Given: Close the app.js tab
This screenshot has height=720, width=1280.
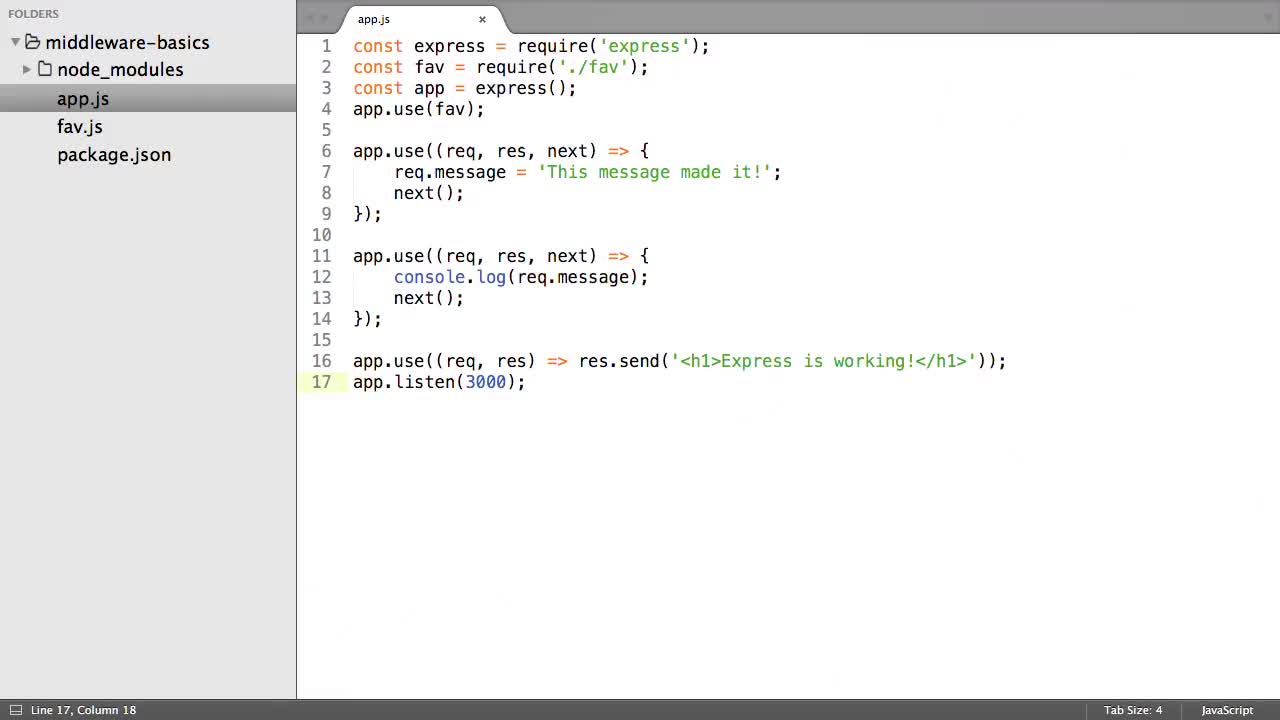Looking at the screenshot, I should click(482, 19).
